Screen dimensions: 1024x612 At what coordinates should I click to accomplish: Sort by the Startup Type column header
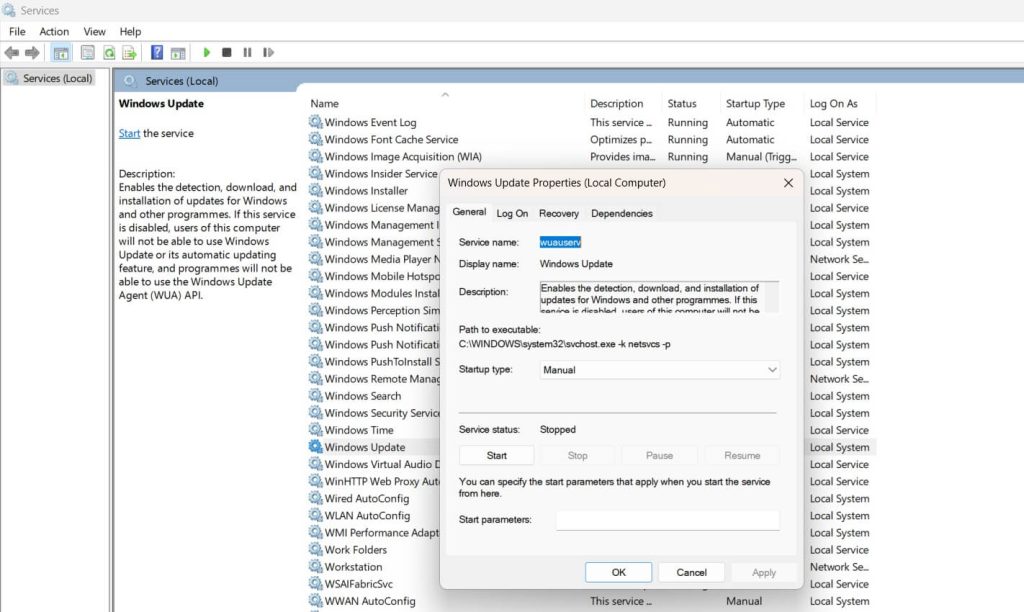coord(756,103)
